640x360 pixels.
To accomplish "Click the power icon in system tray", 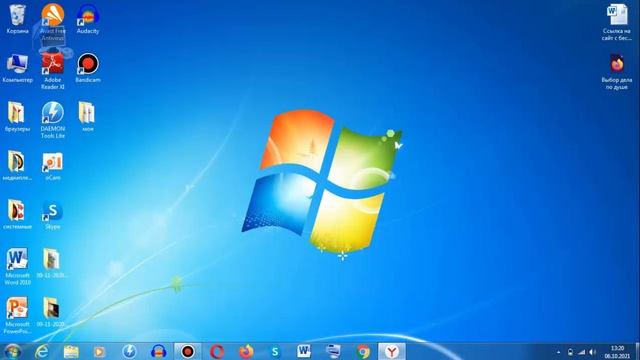I will pos(570,352).
